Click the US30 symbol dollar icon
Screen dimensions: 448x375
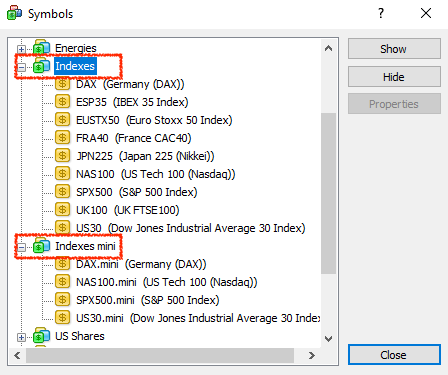62,228
